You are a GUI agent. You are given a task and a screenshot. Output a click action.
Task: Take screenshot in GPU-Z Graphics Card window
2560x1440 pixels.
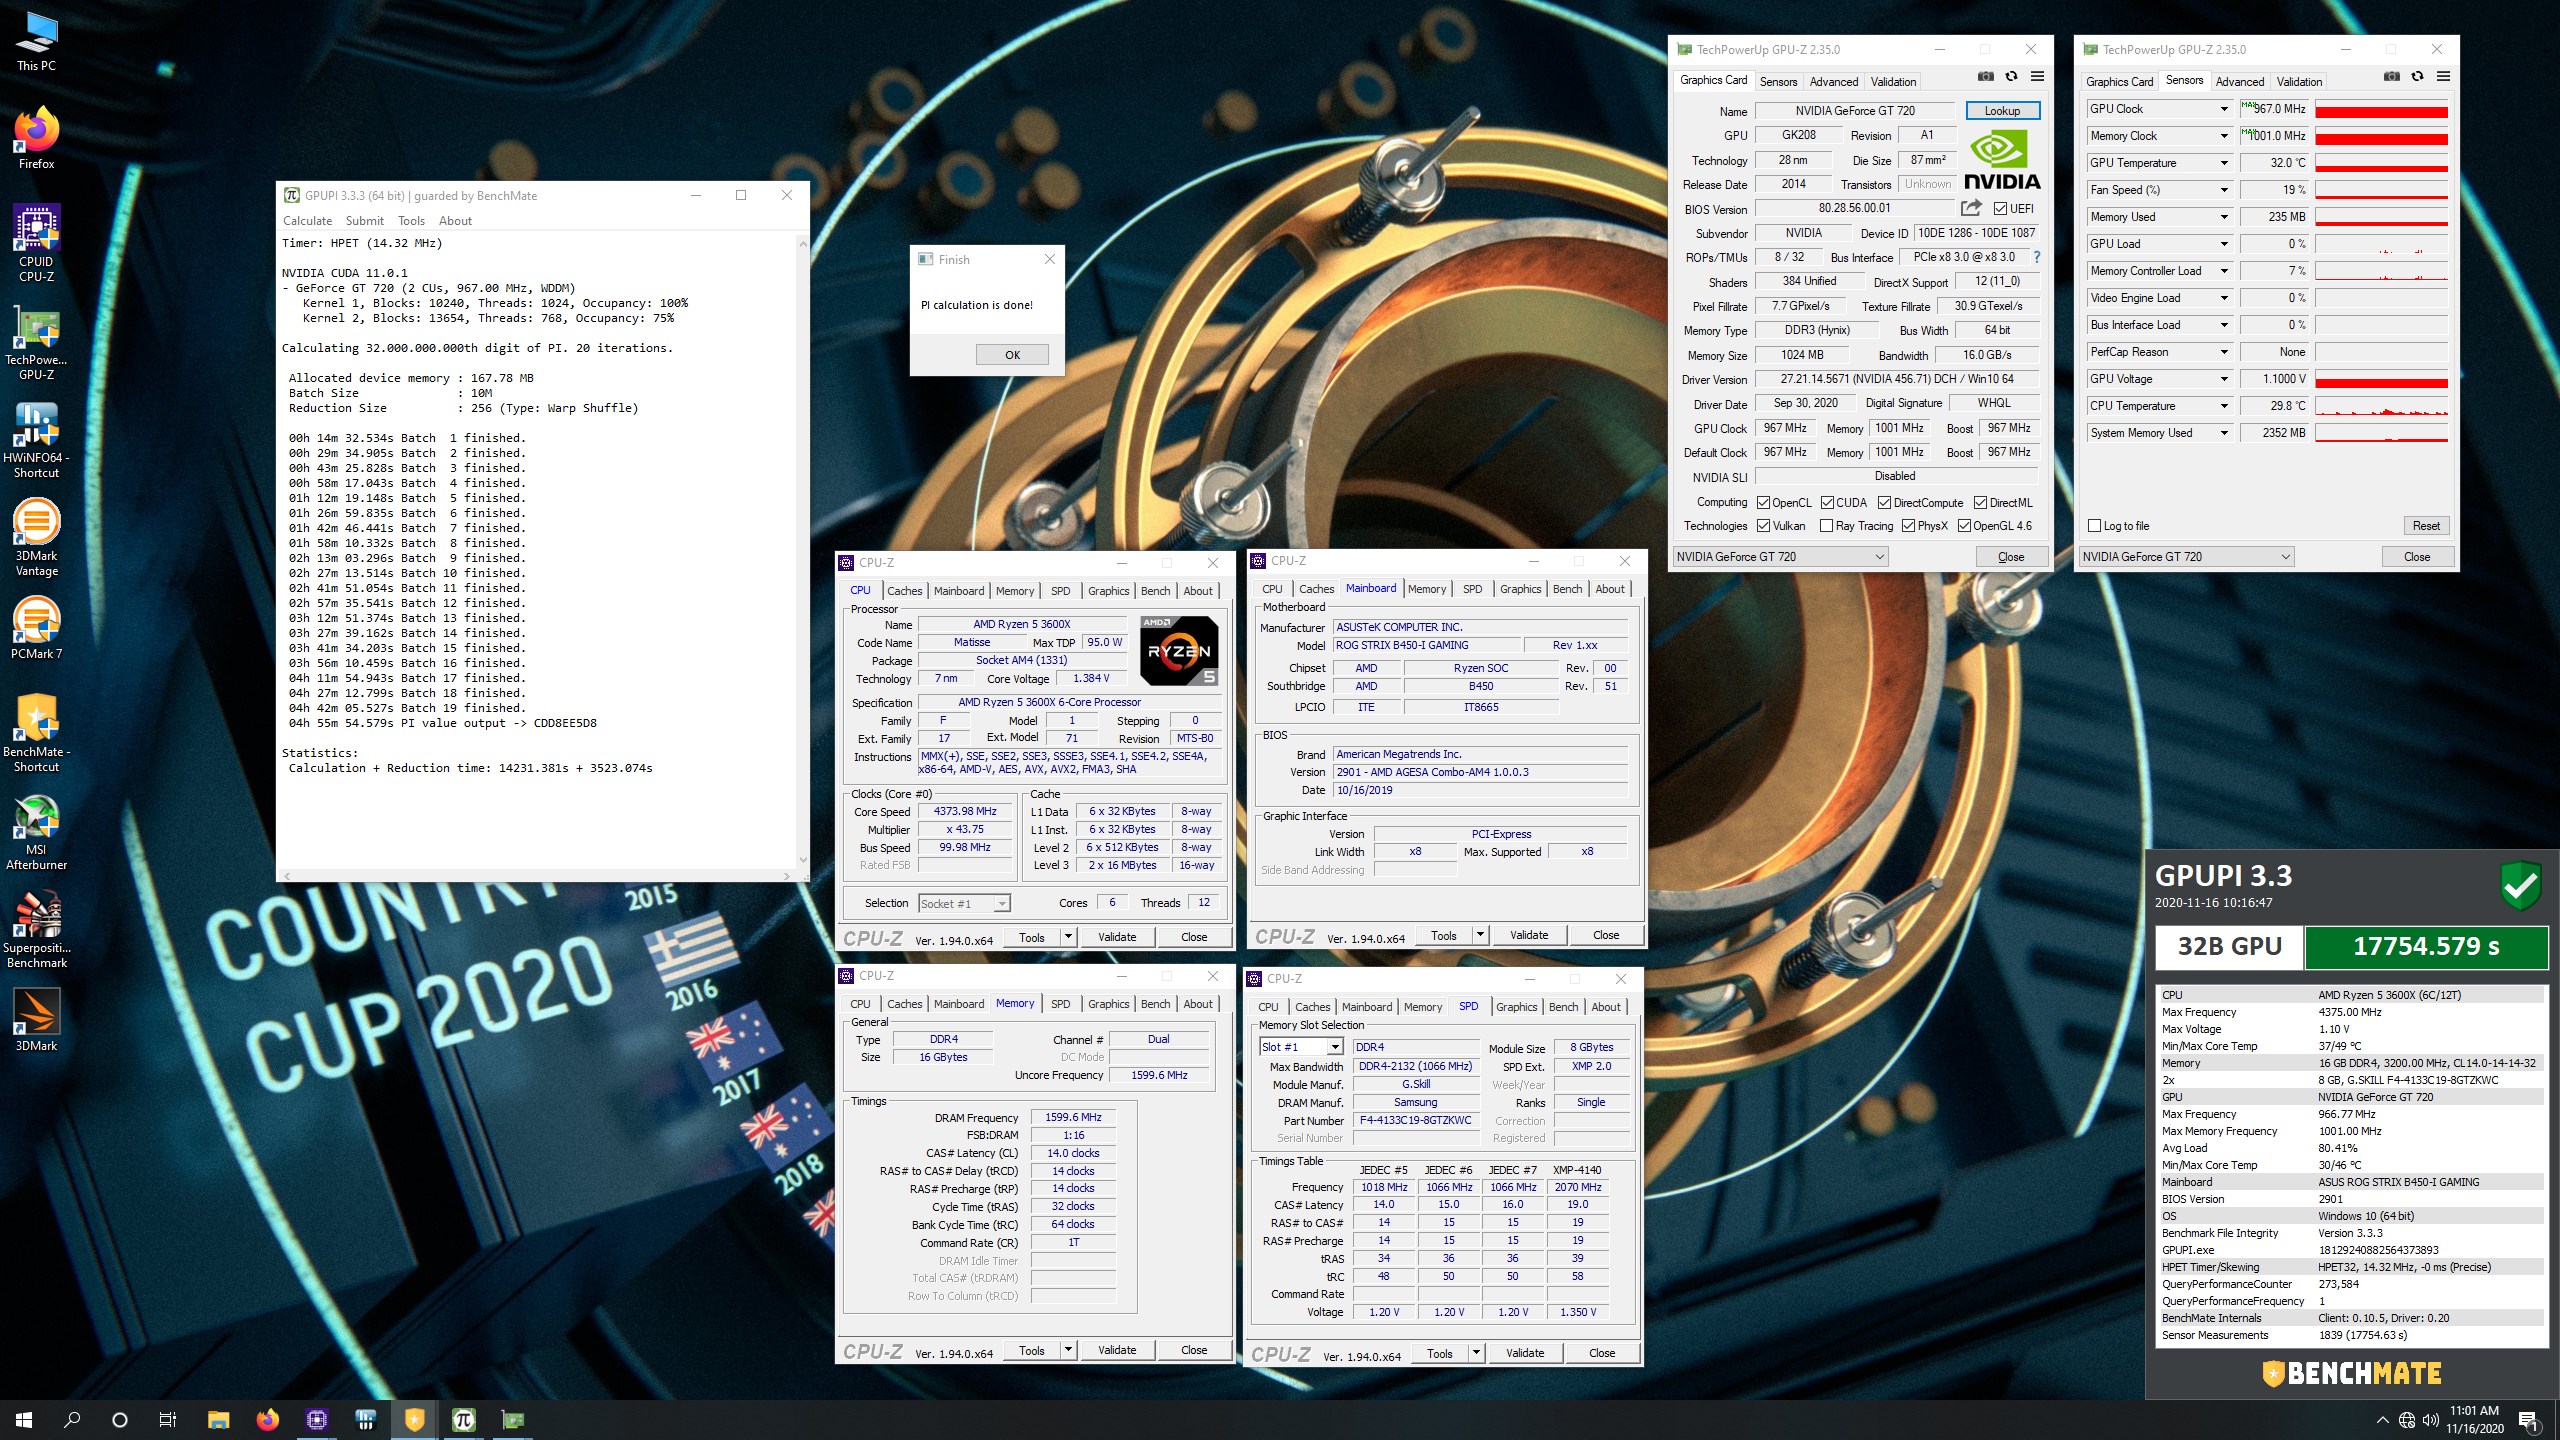pyautogui.click(x=1985, y=77)
